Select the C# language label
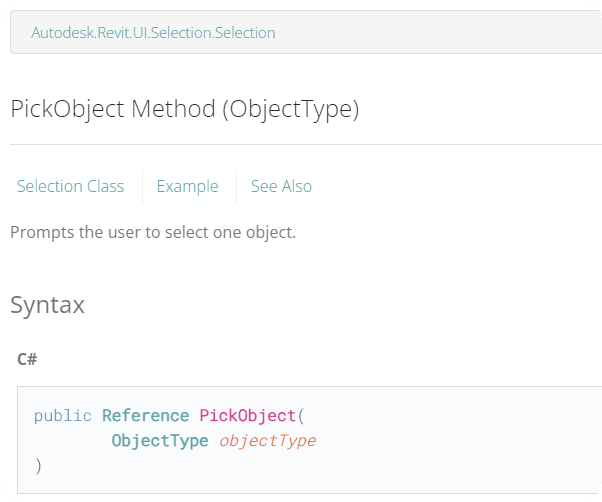602x502 pixels. (x=27, y=358)
